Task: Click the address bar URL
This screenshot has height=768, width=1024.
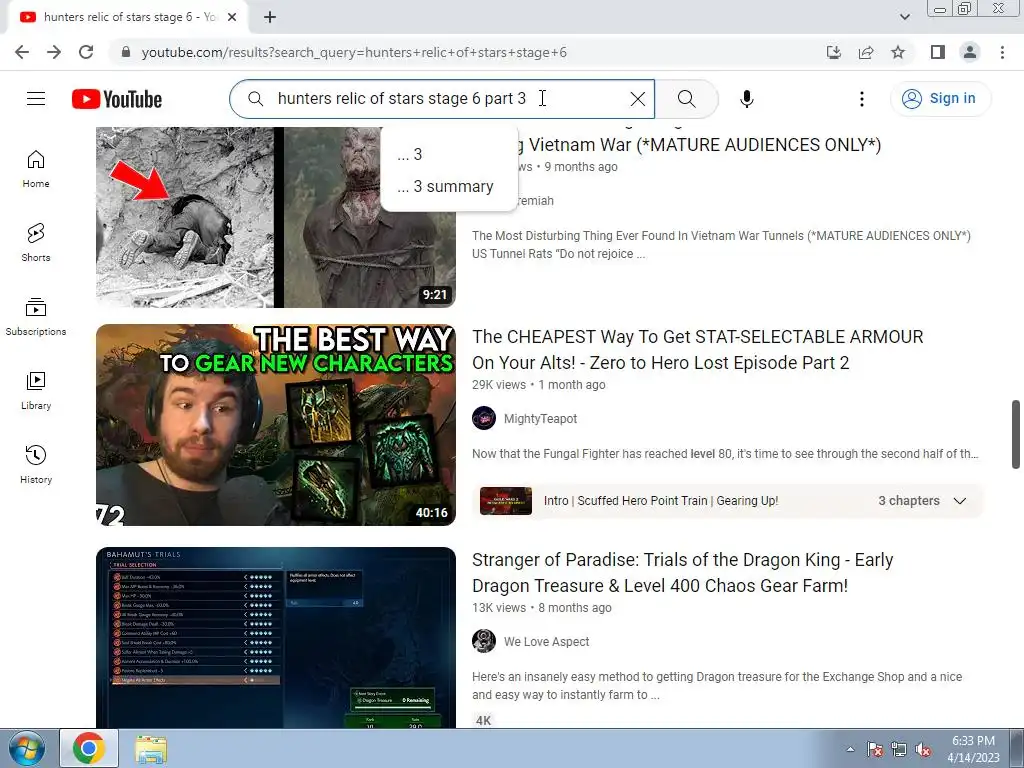Action: tap(354, 52)
